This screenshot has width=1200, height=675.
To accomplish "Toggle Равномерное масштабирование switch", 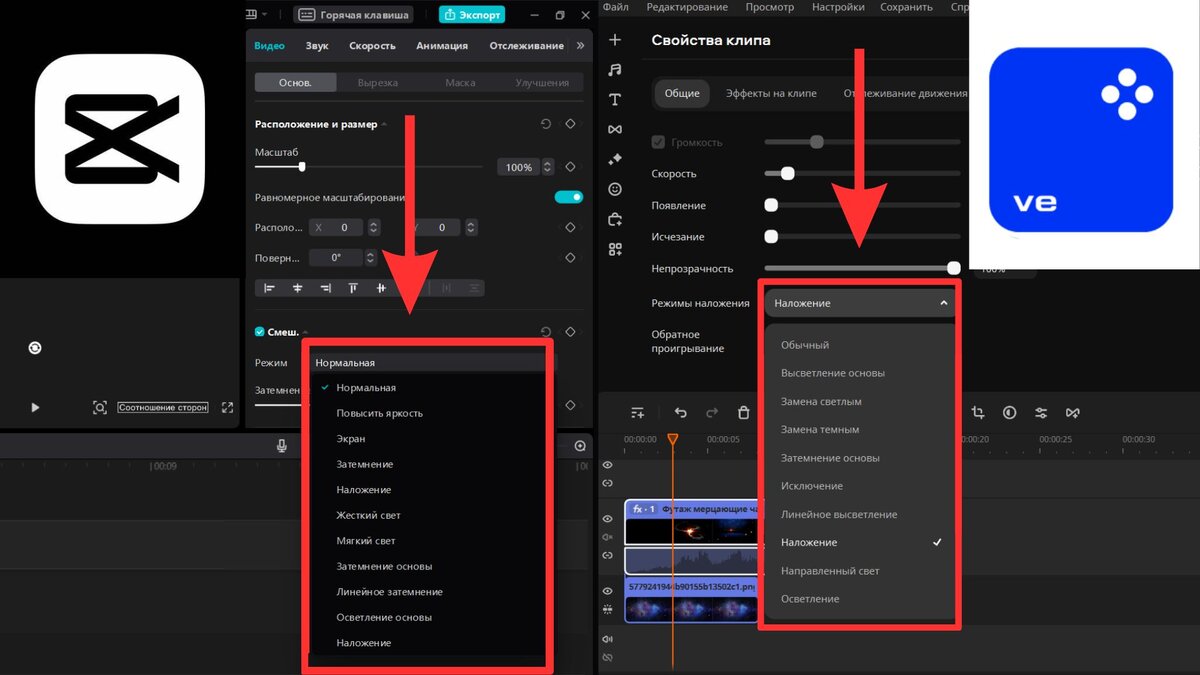I will (x=568, y=197).
